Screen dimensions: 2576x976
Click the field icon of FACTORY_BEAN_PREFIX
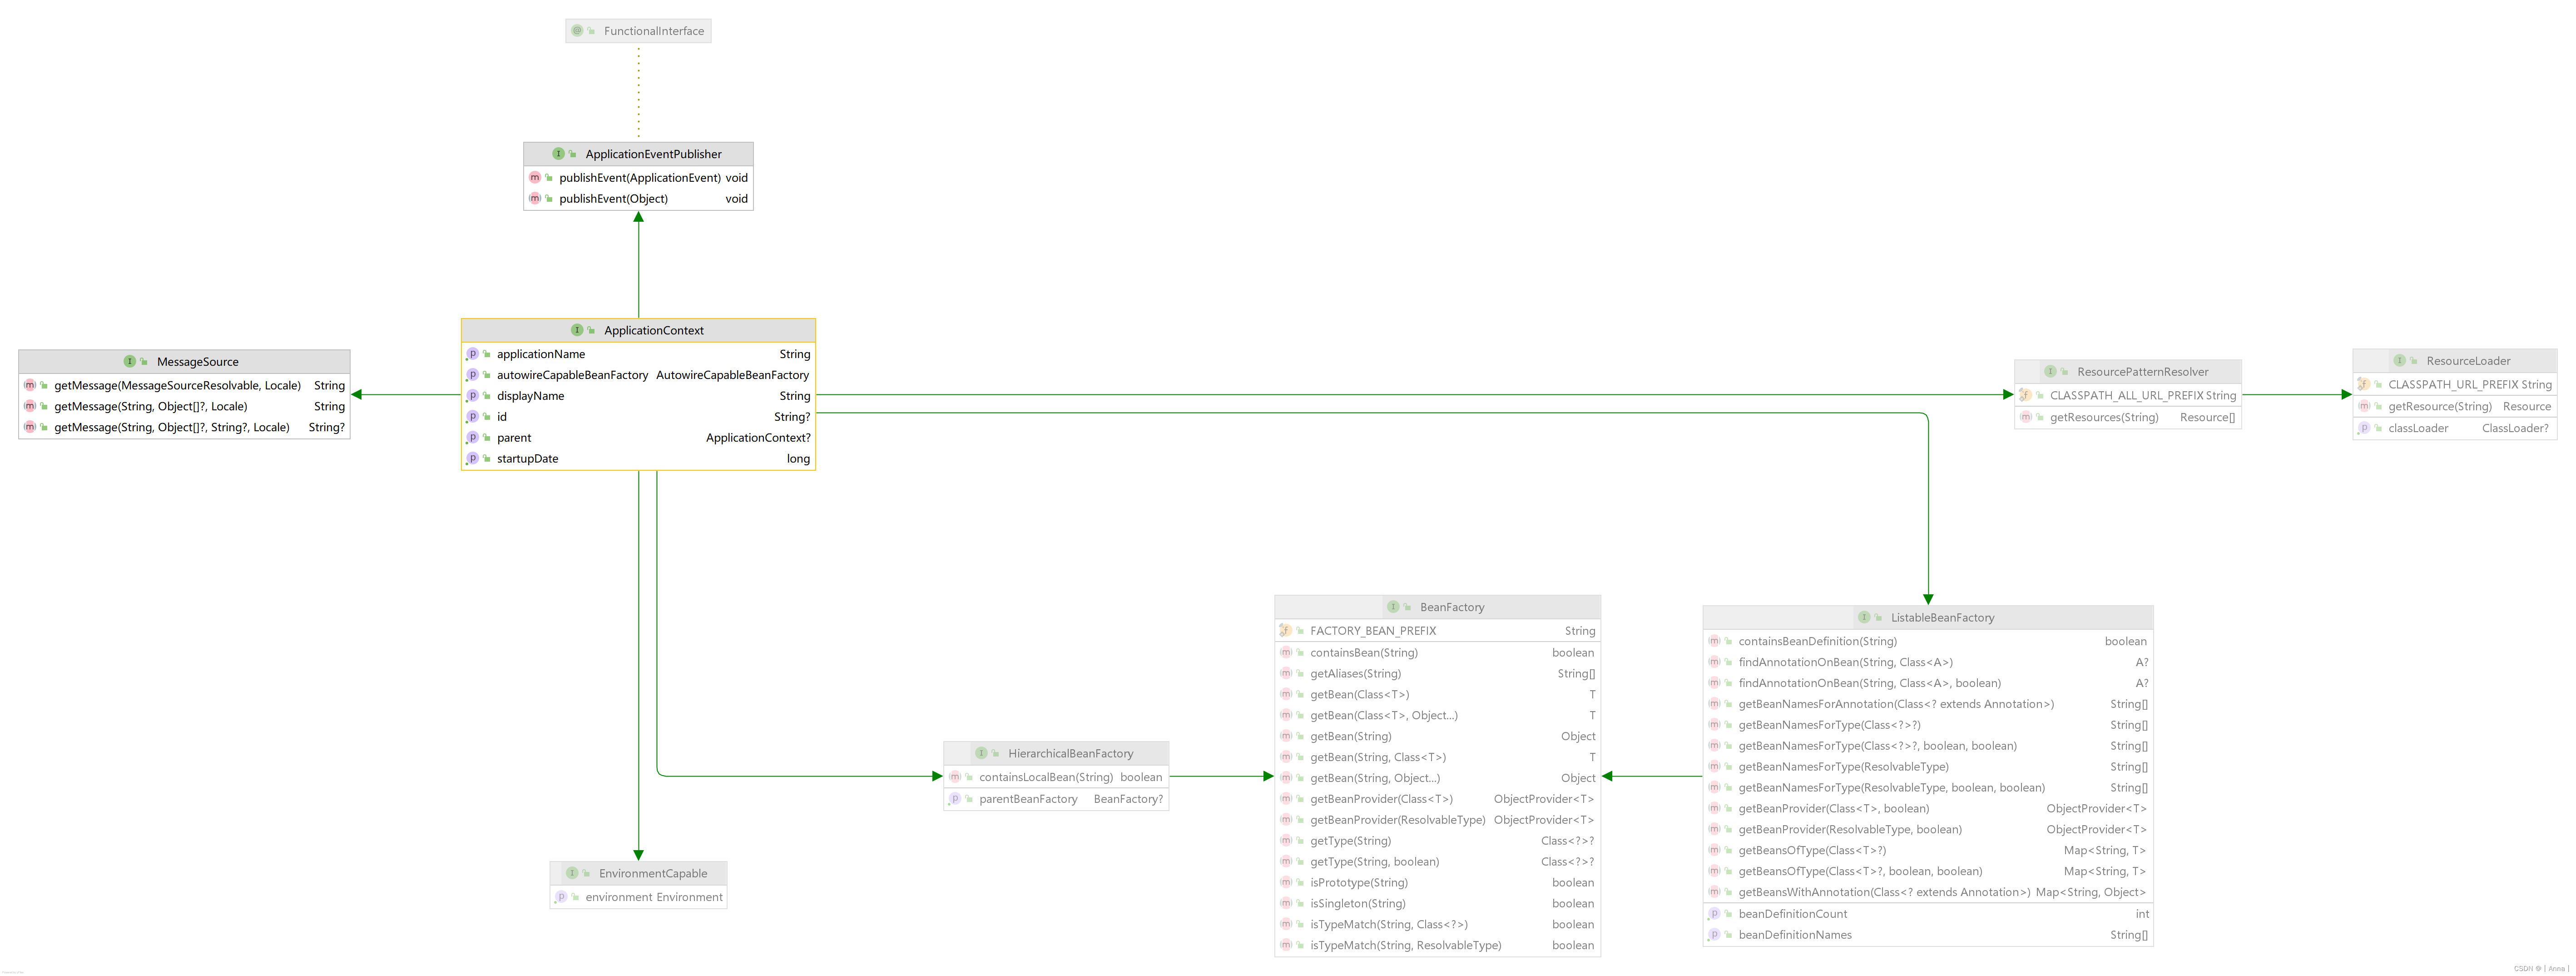click(x=1286, y=631)
